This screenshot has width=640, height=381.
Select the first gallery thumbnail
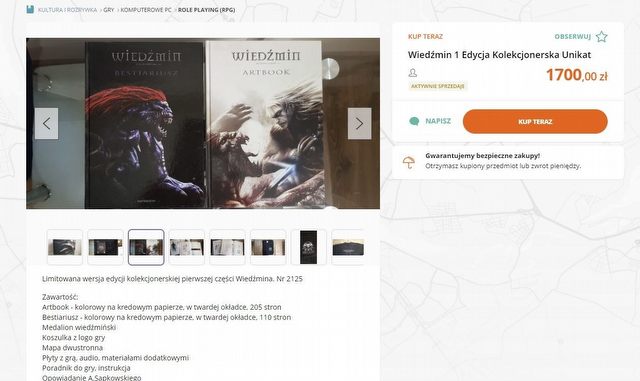[65, 247]
